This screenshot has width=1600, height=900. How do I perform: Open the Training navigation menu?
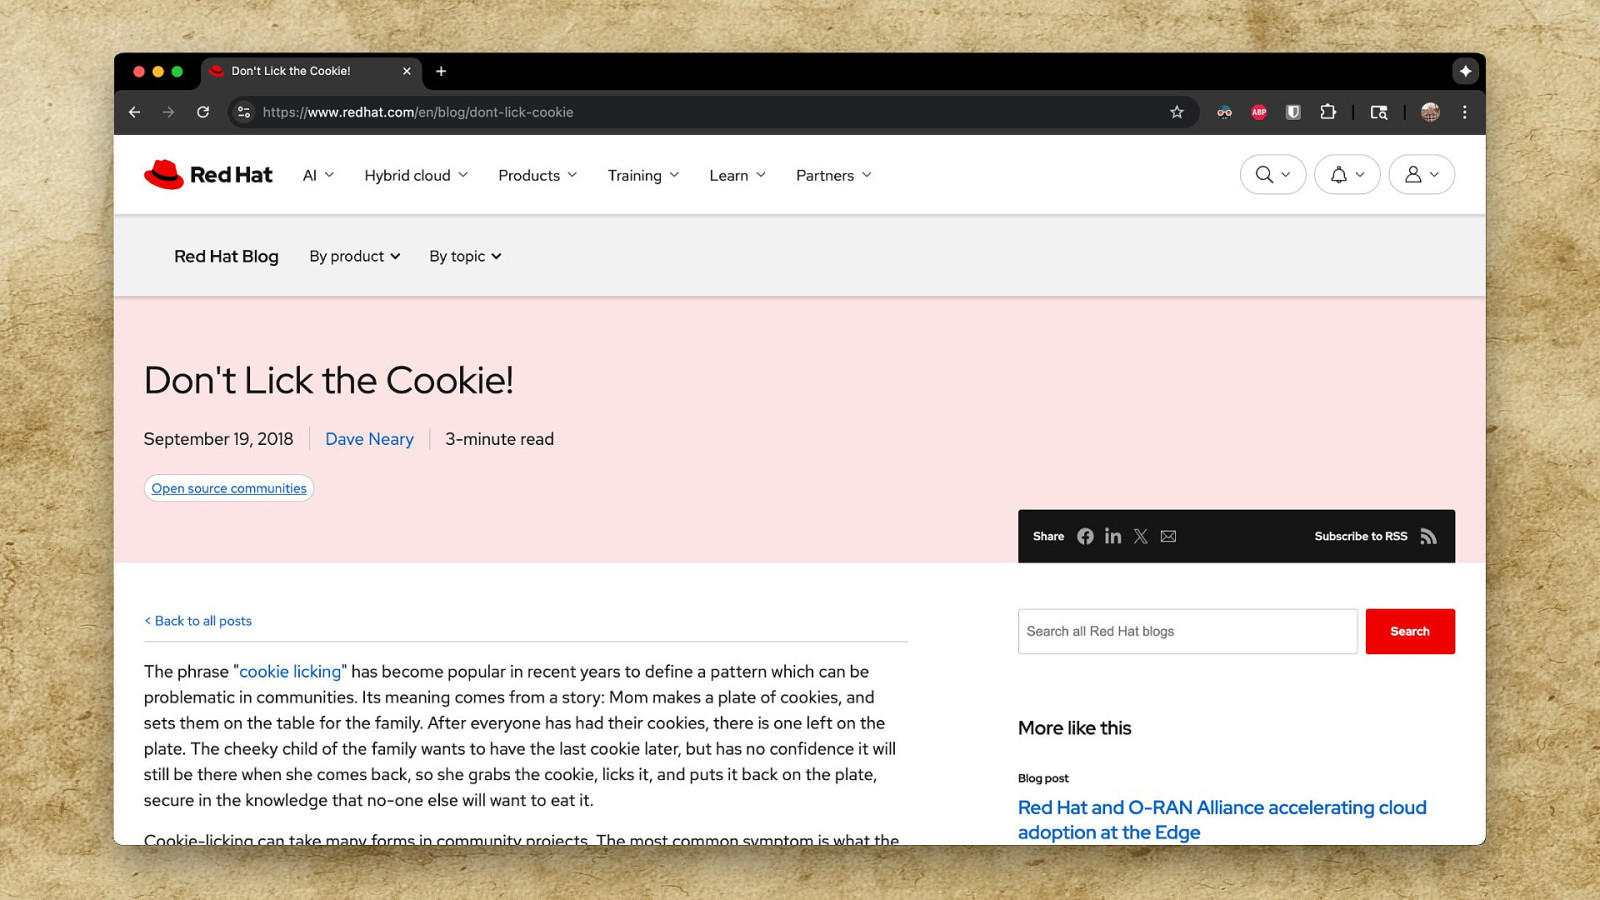click(643, 176)
